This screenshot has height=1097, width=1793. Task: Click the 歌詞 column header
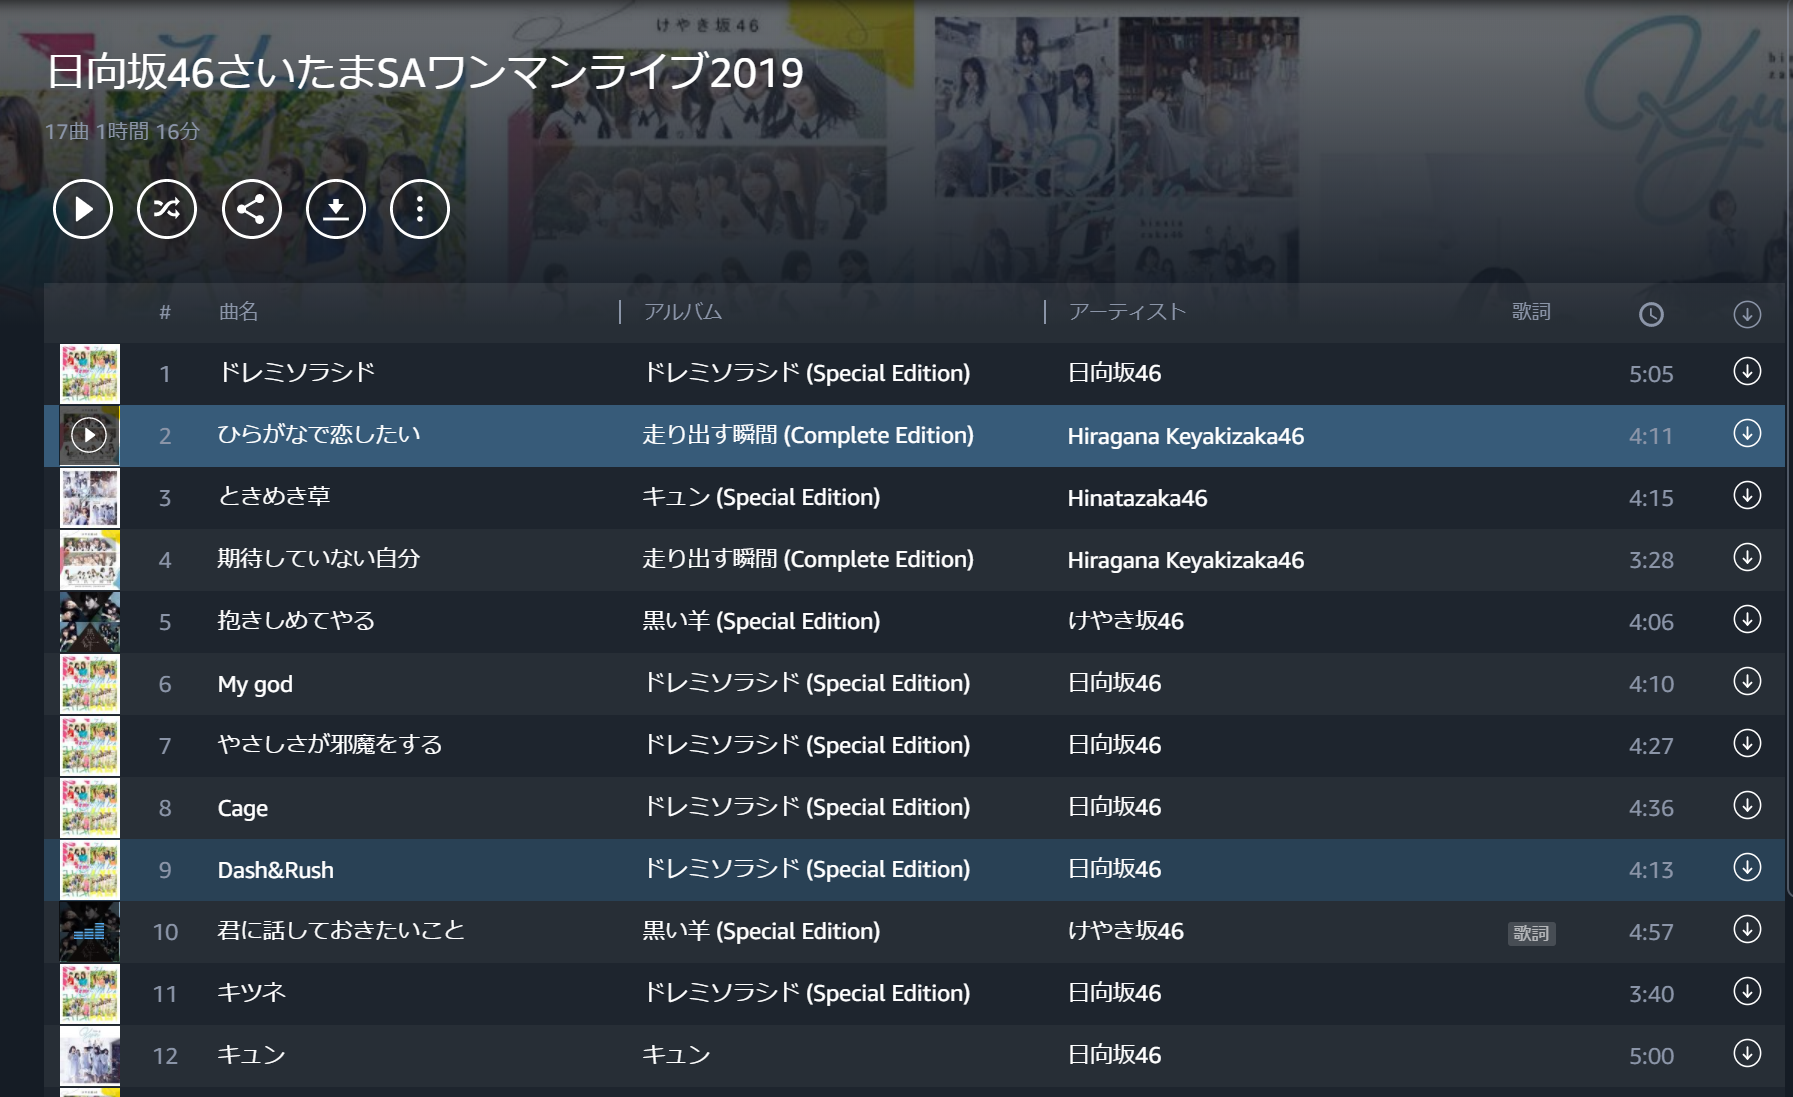click(1531, 312)
